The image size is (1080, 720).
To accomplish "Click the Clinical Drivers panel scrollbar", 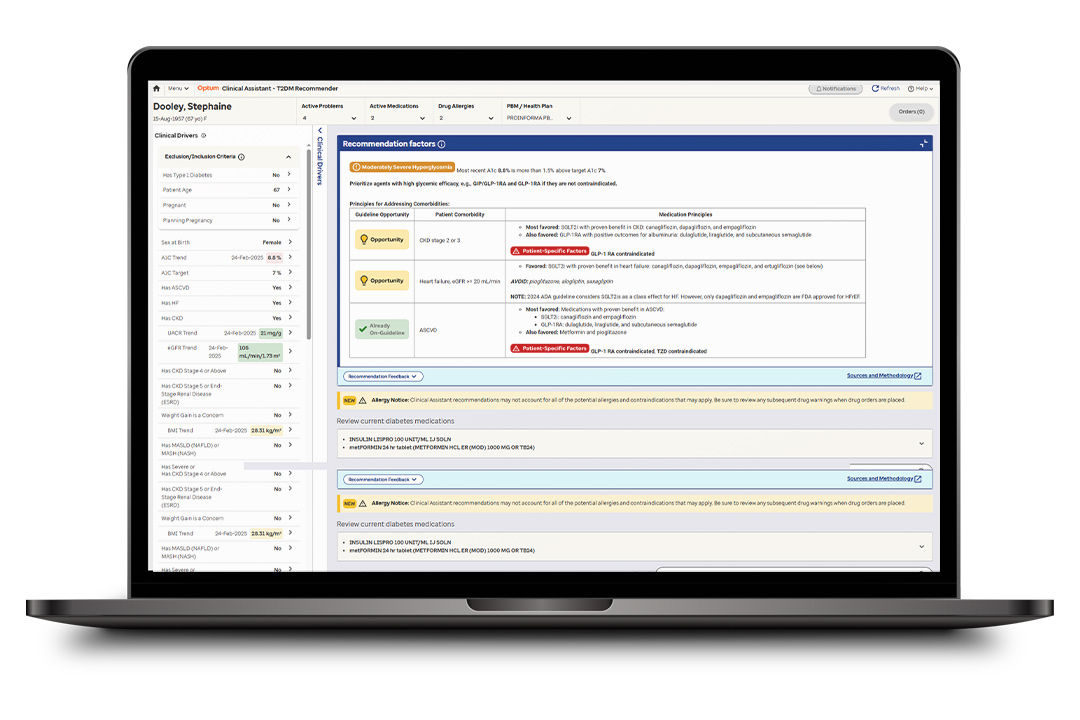I will pyautogui.click(x=309, y=300).
